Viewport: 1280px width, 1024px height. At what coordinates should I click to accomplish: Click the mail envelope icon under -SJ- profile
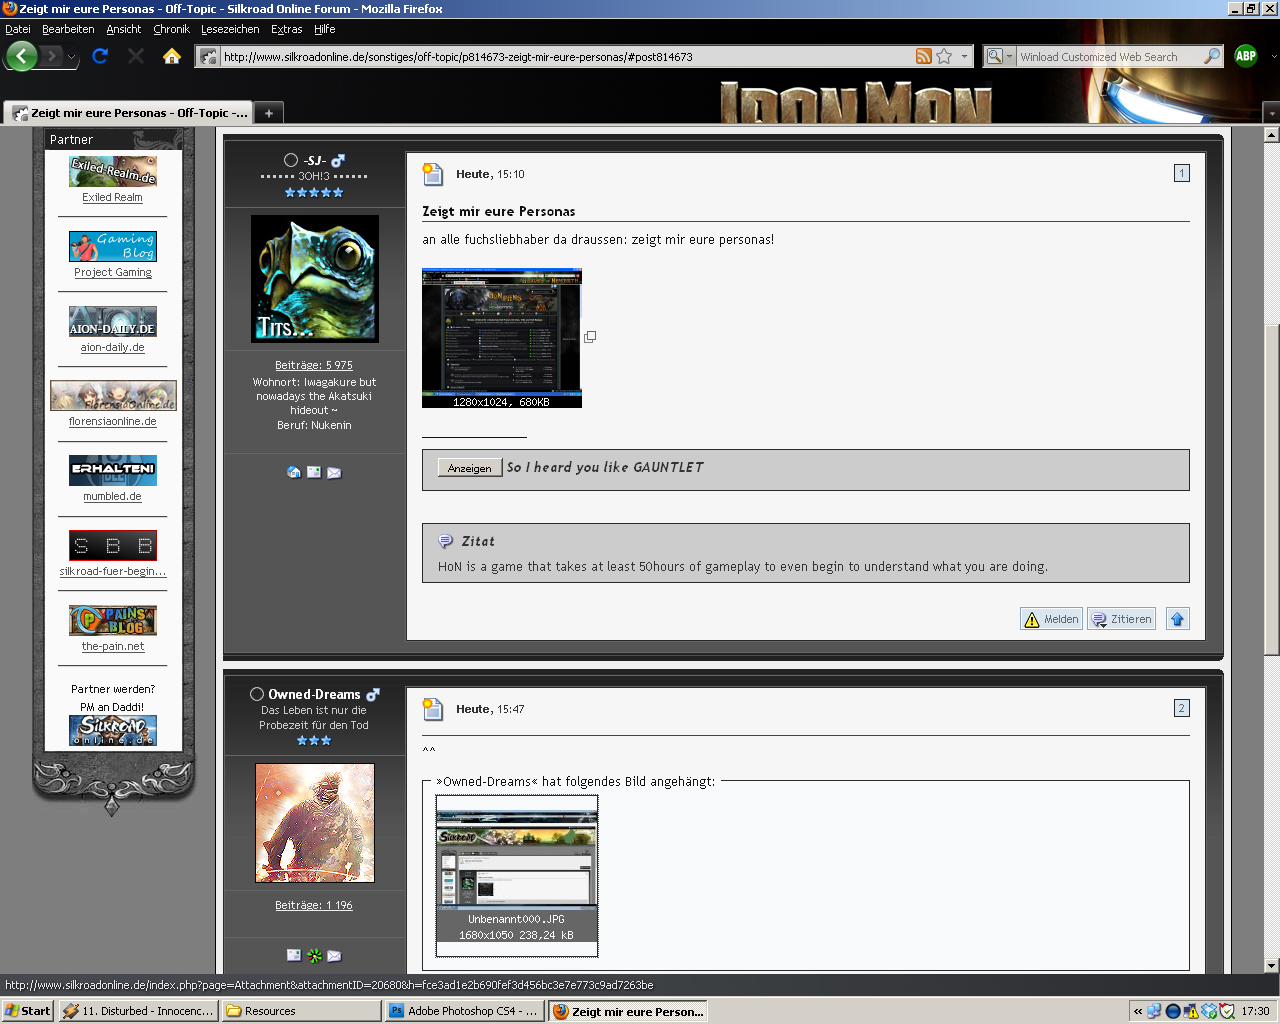334,473
